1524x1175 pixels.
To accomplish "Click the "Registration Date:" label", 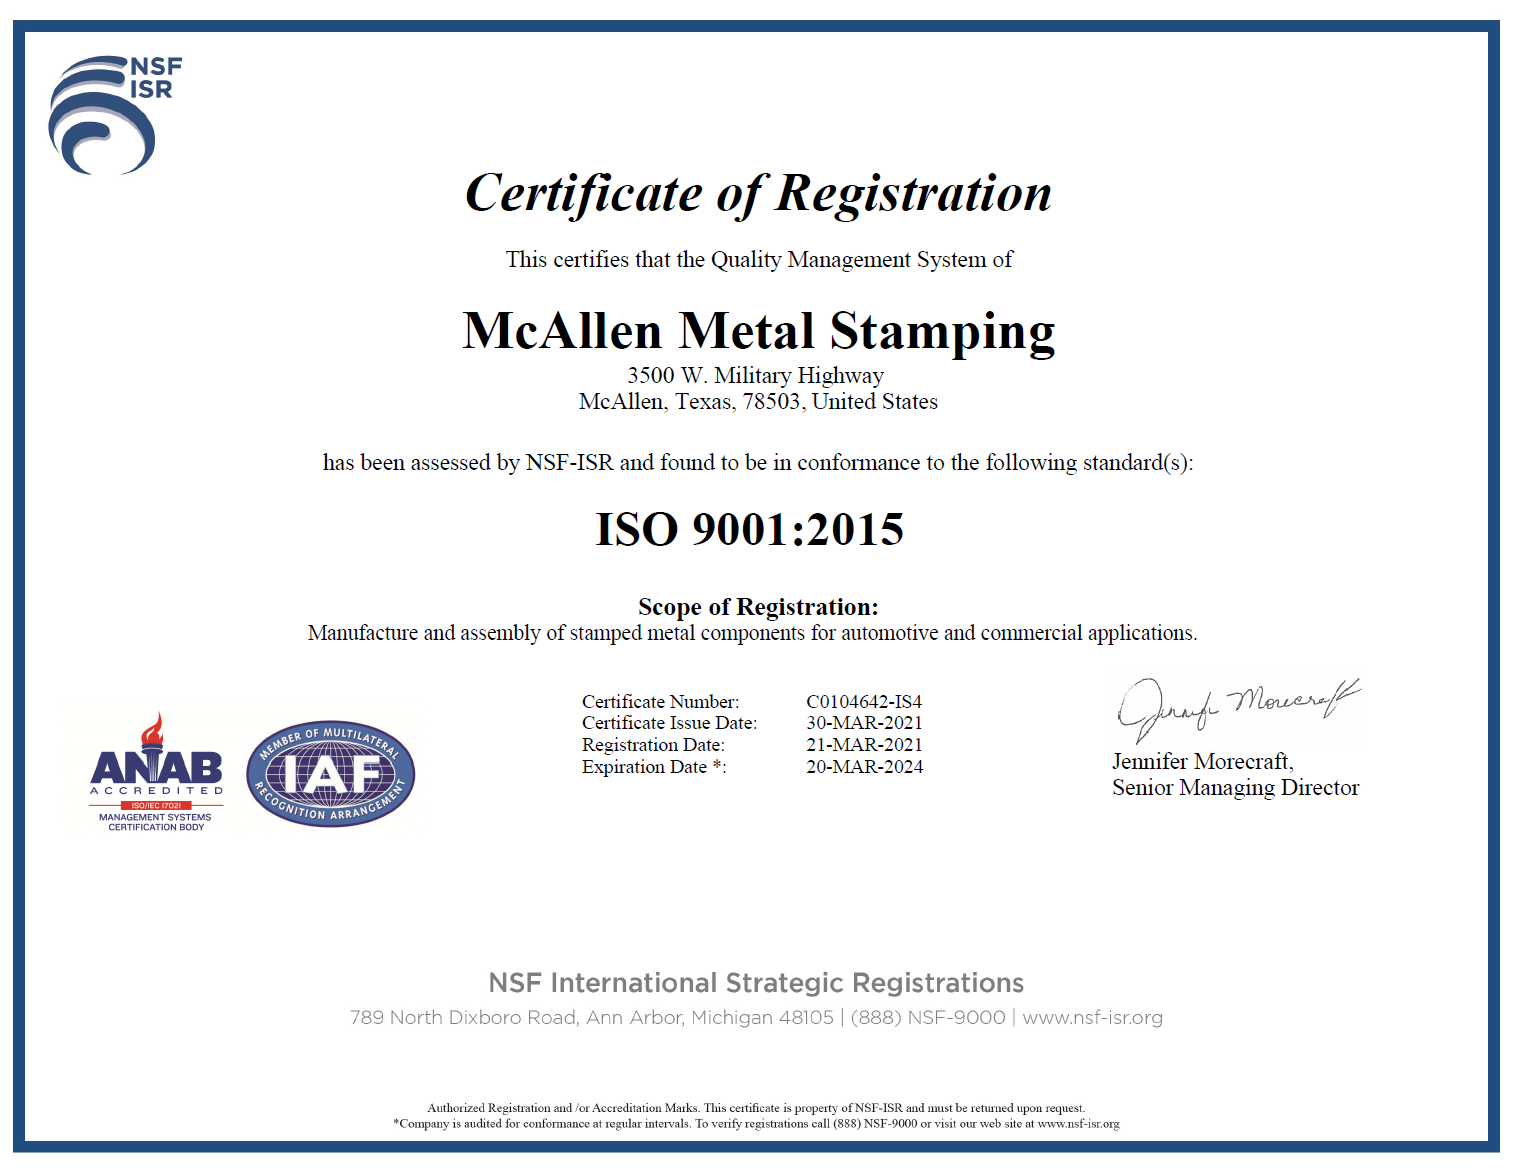I will (654, 745).
